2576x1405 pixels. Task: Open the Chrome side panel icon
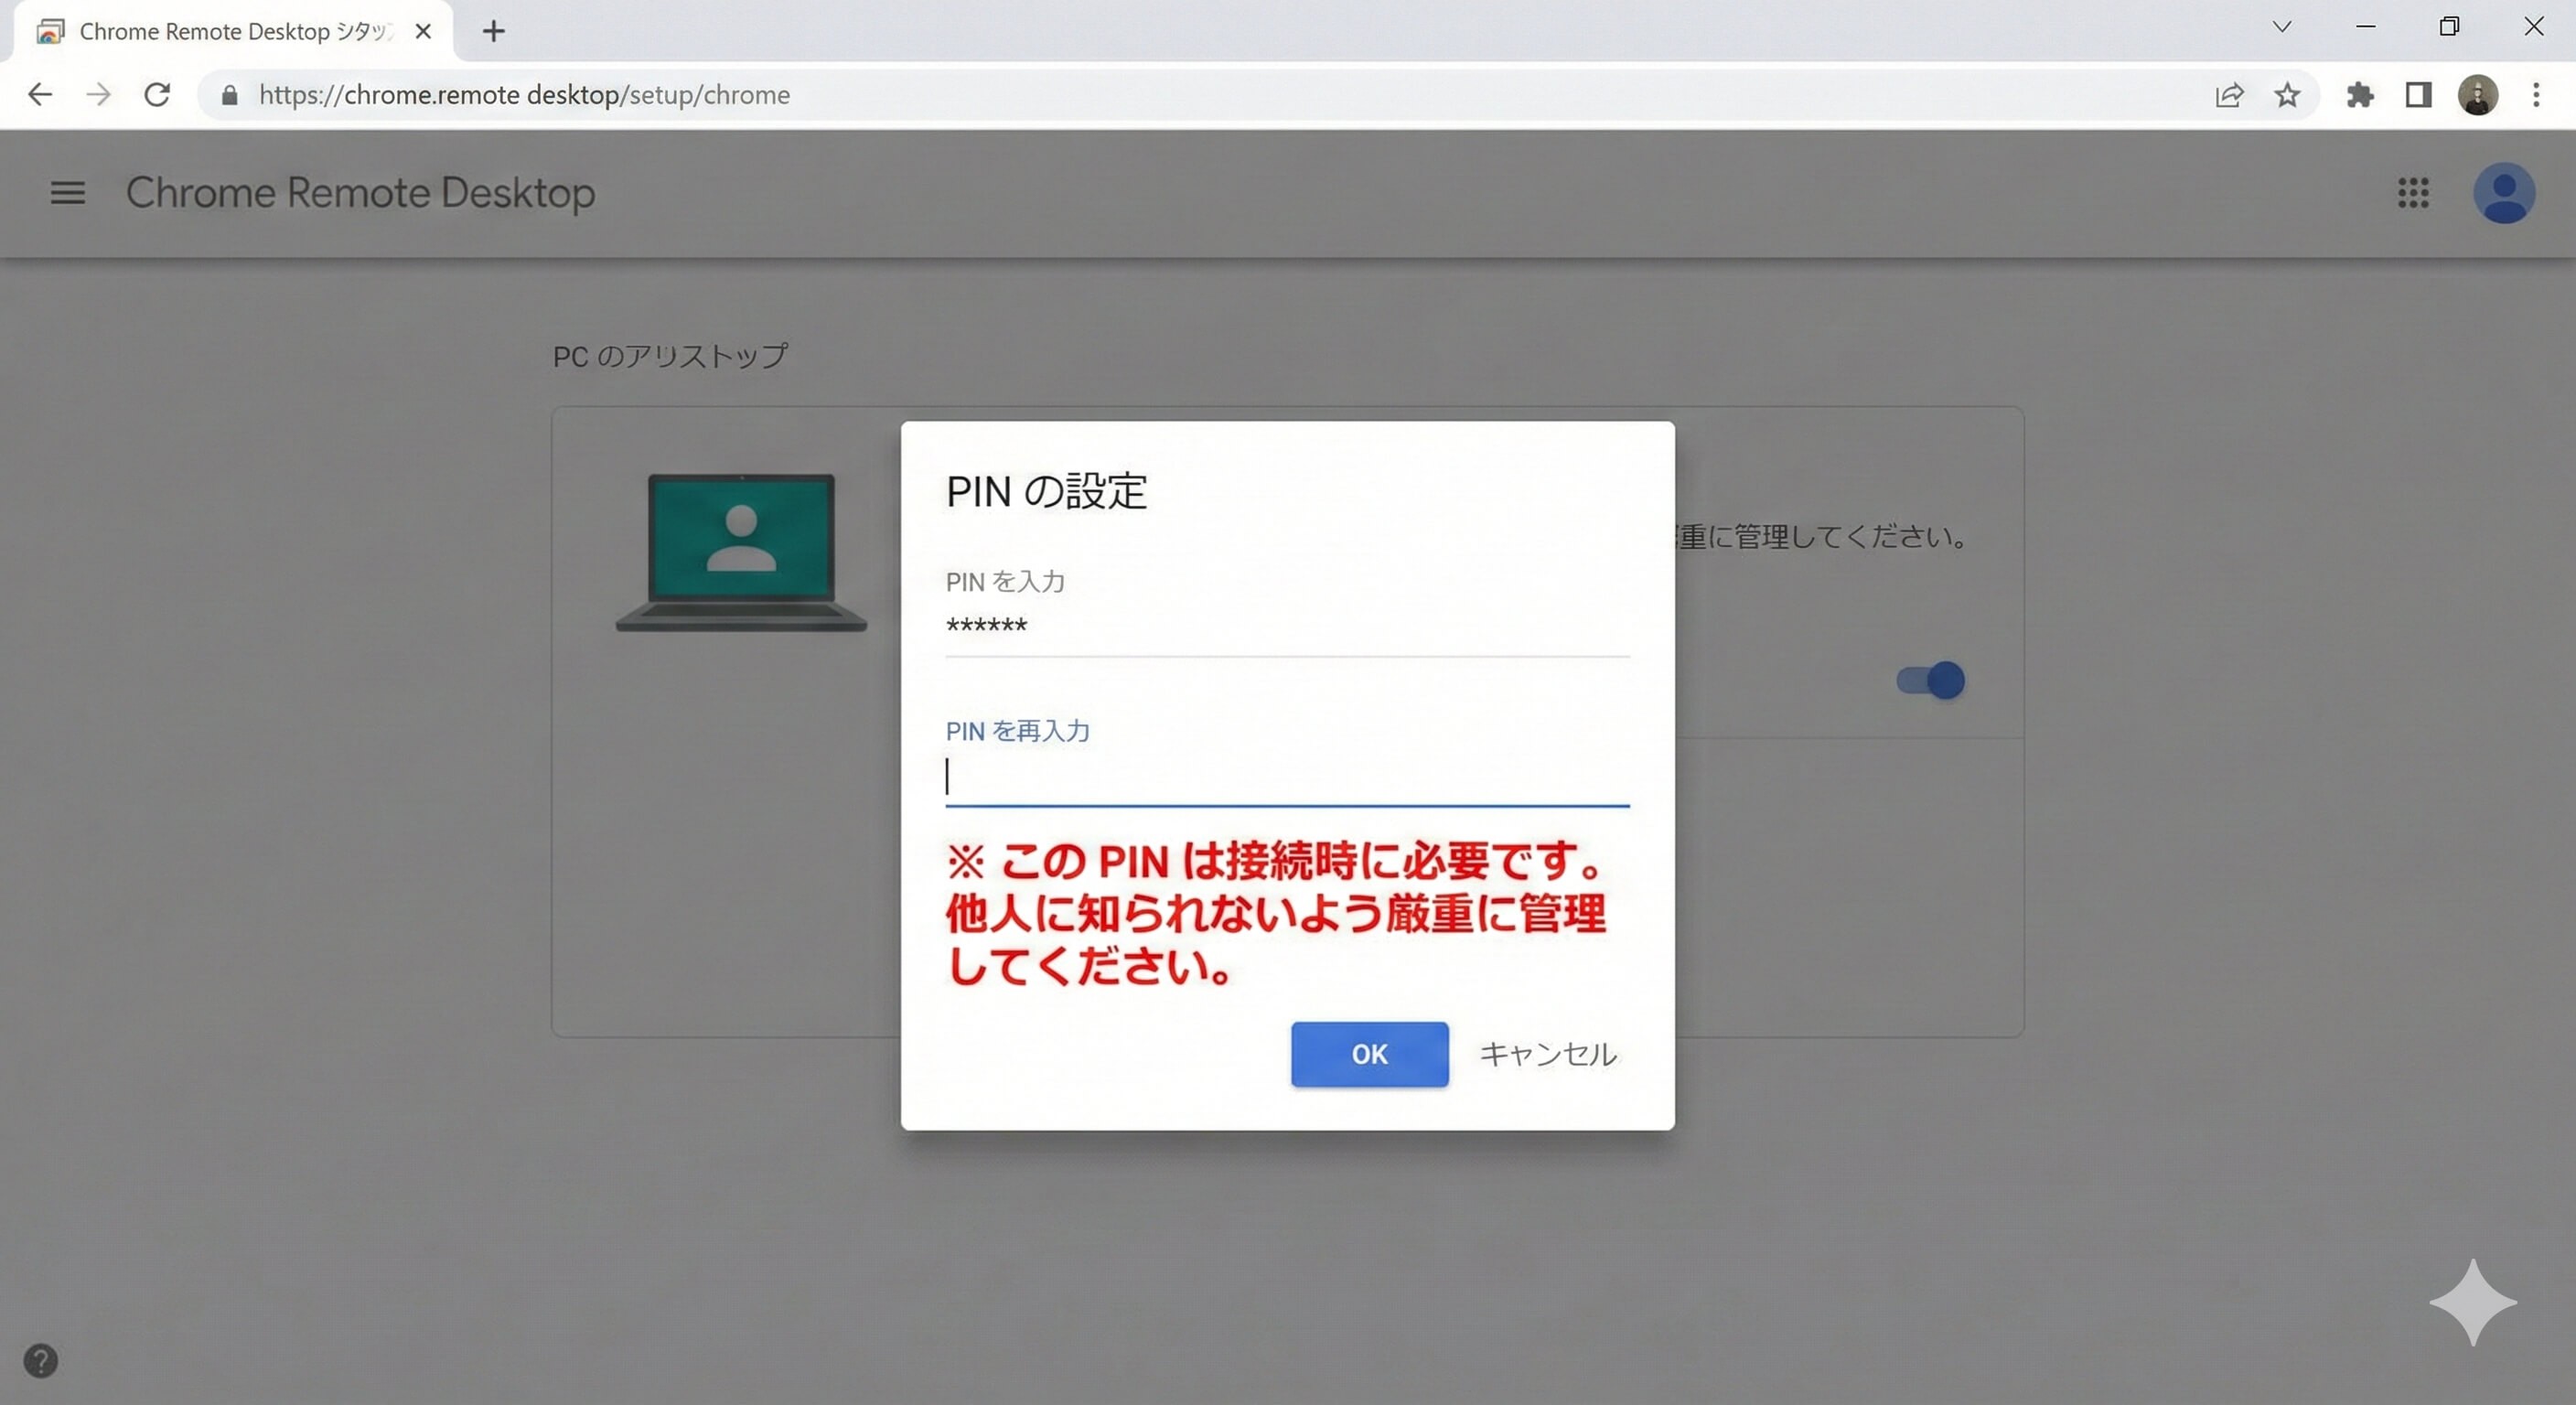point(2419,95)
